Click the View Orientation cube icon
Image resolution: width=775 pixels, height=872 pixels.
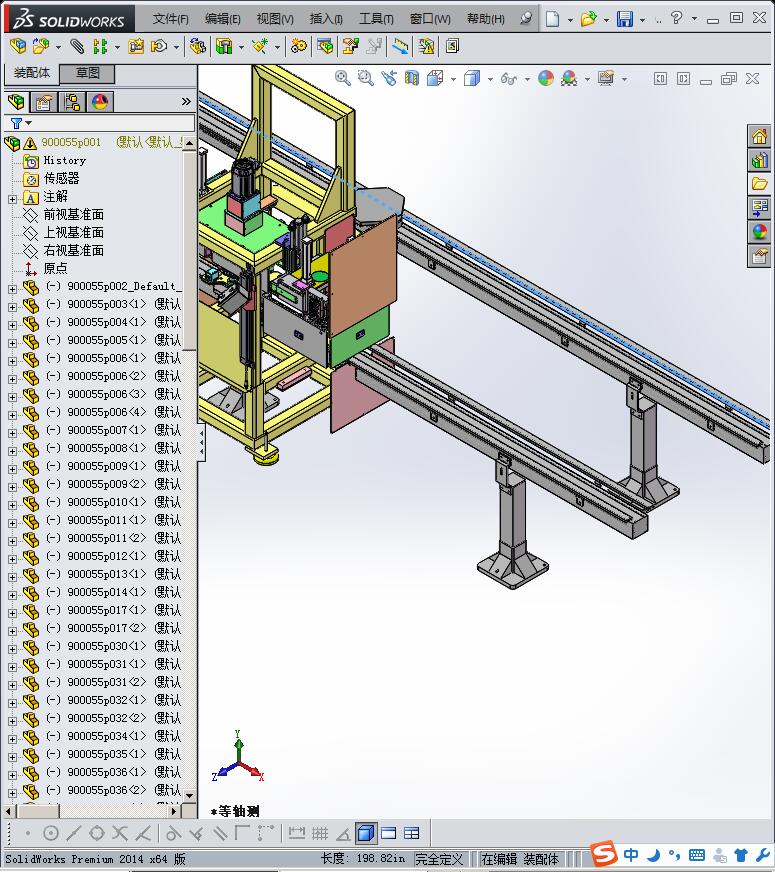tap(435, 78)
